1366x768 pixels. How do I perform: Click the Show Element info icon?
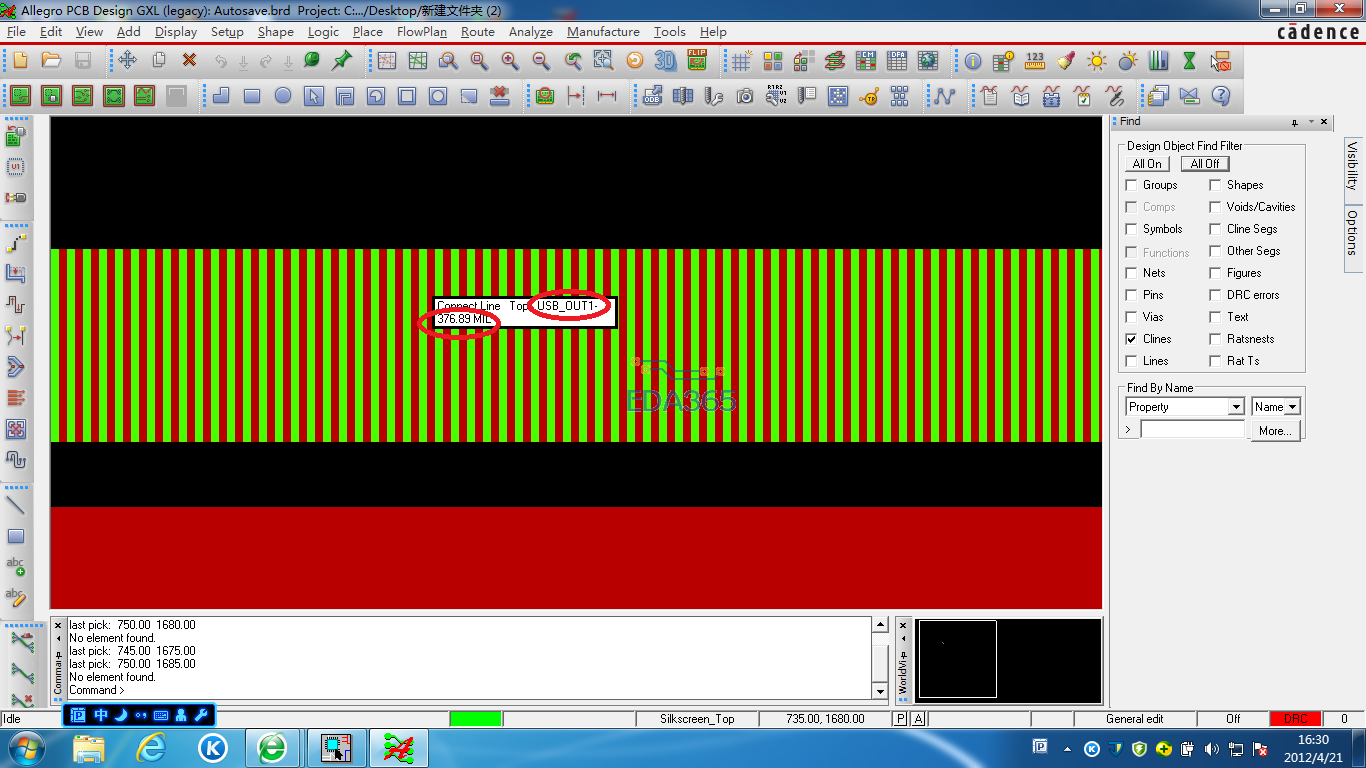coord(973,61)
